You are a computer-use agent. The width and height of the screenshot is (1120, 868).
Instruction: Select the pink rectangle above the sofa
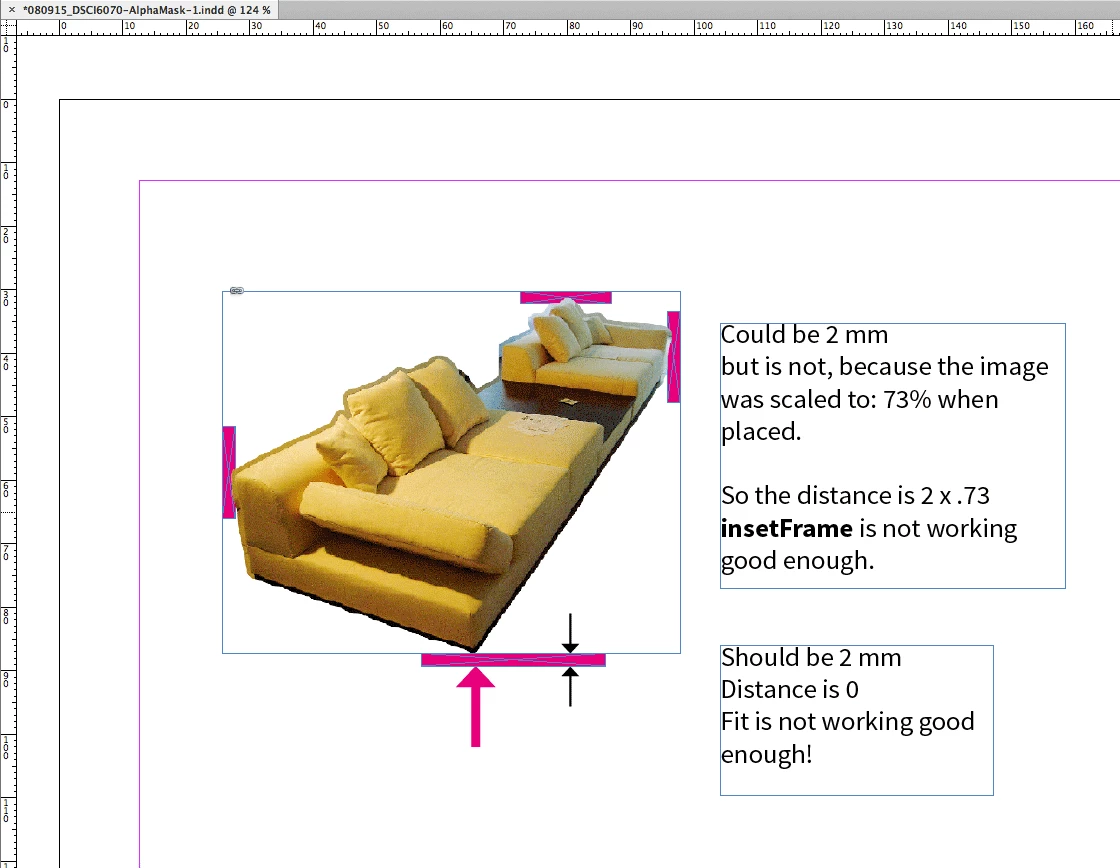(566, 297)
